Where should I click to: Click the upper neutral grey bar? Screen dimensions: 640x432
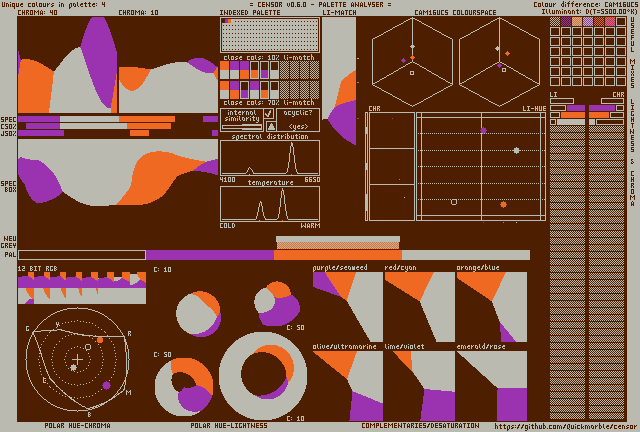pyautogui.click(x=338, y=239)
